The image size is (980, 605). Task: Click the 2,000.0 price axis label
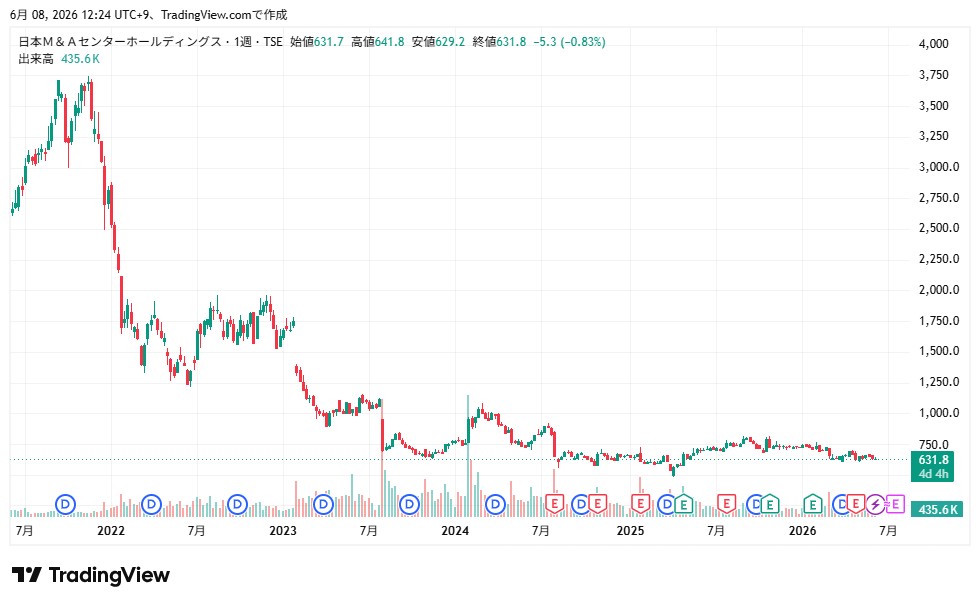pyautogui.click(x=939, y=290)
